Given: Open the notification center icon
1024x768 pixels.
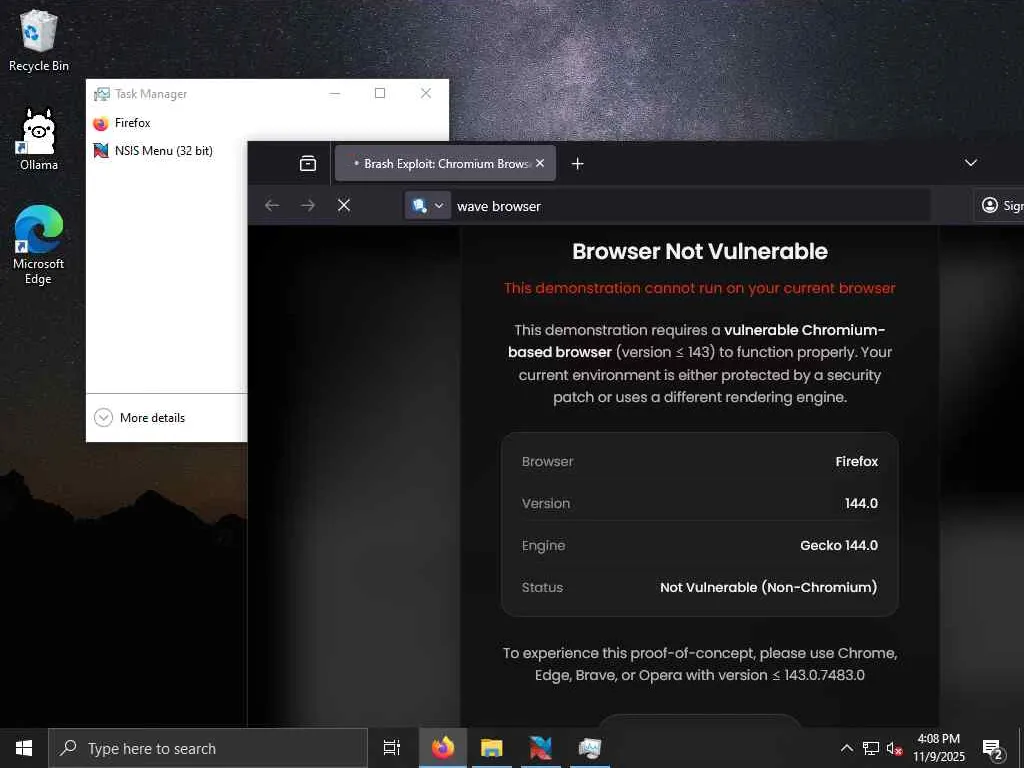Looking at the screenshot, I should 992,748.
